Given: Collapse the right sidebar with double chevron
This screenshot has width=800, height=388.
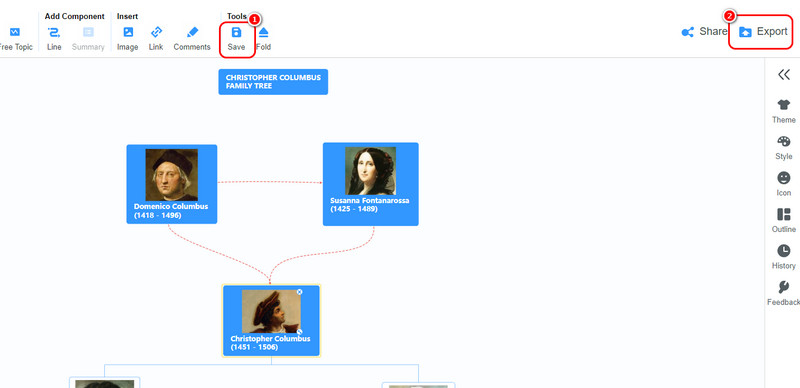Looking at the screenshot, I should pos(784,75).
